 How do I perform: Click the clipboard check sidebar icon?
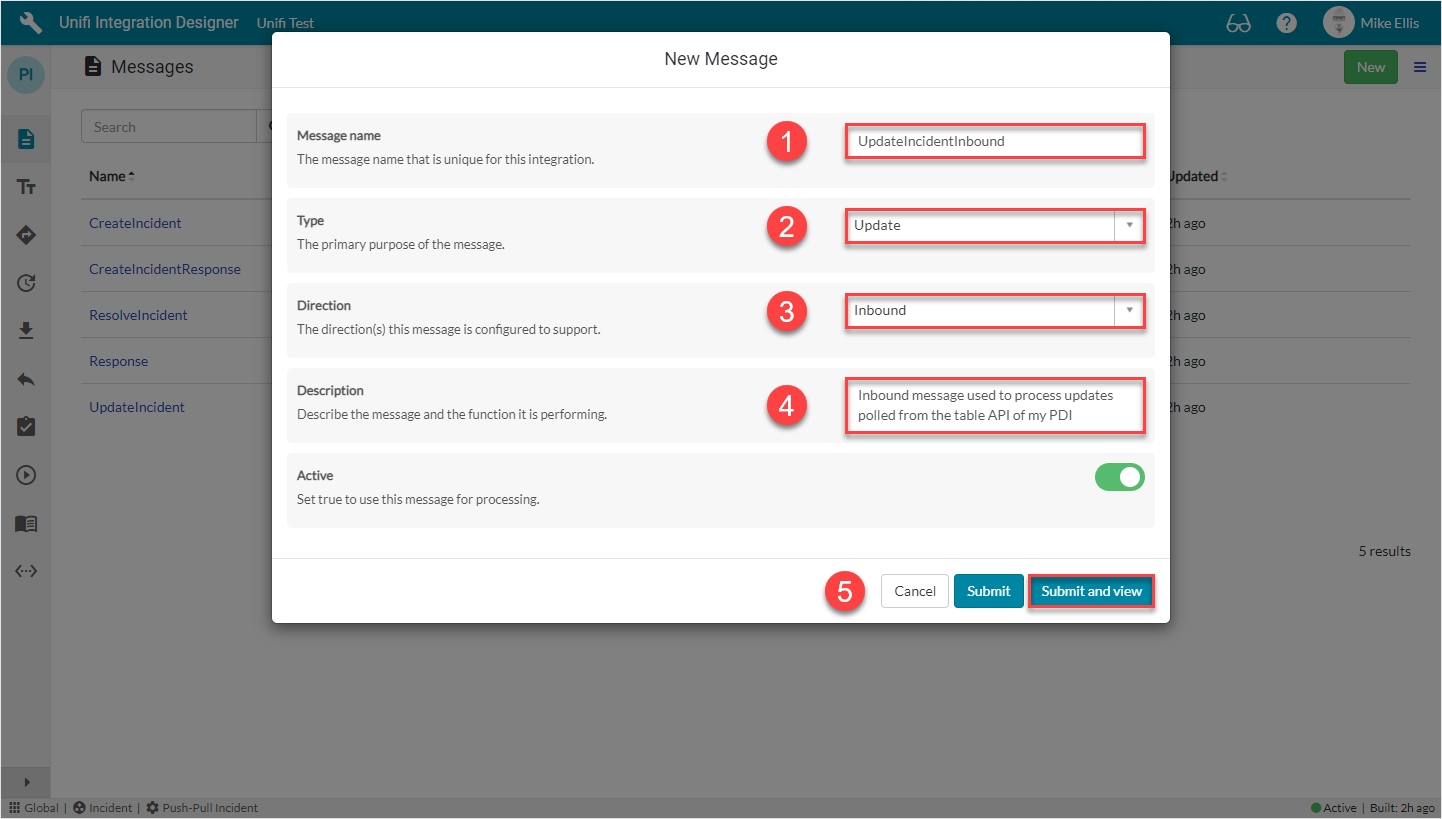[26, 427]
